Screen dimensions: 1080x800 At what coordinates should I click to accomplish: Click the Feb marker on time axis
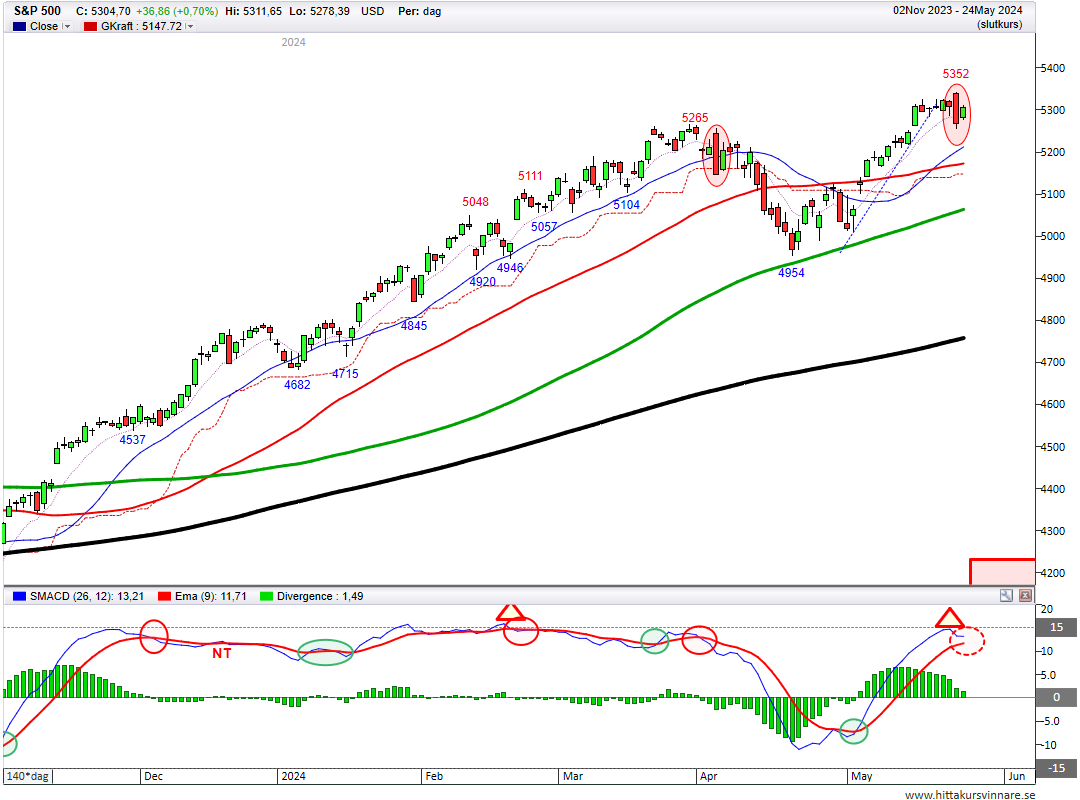(434, 776)
